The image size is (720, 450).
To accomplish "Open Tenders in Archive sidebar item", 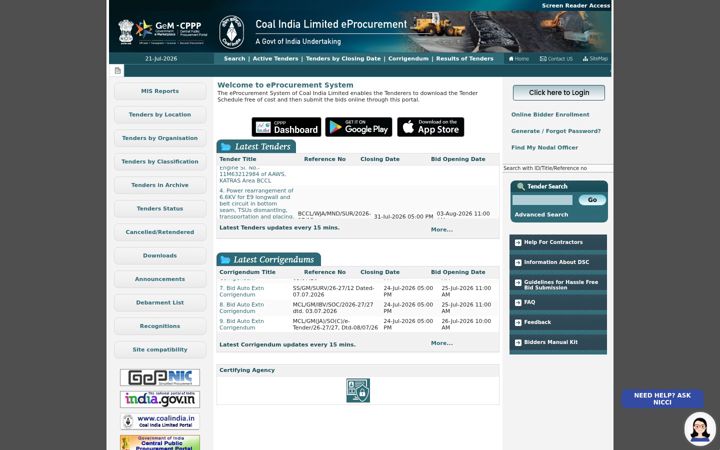I will pyautogui.click(x=160, y=185).
